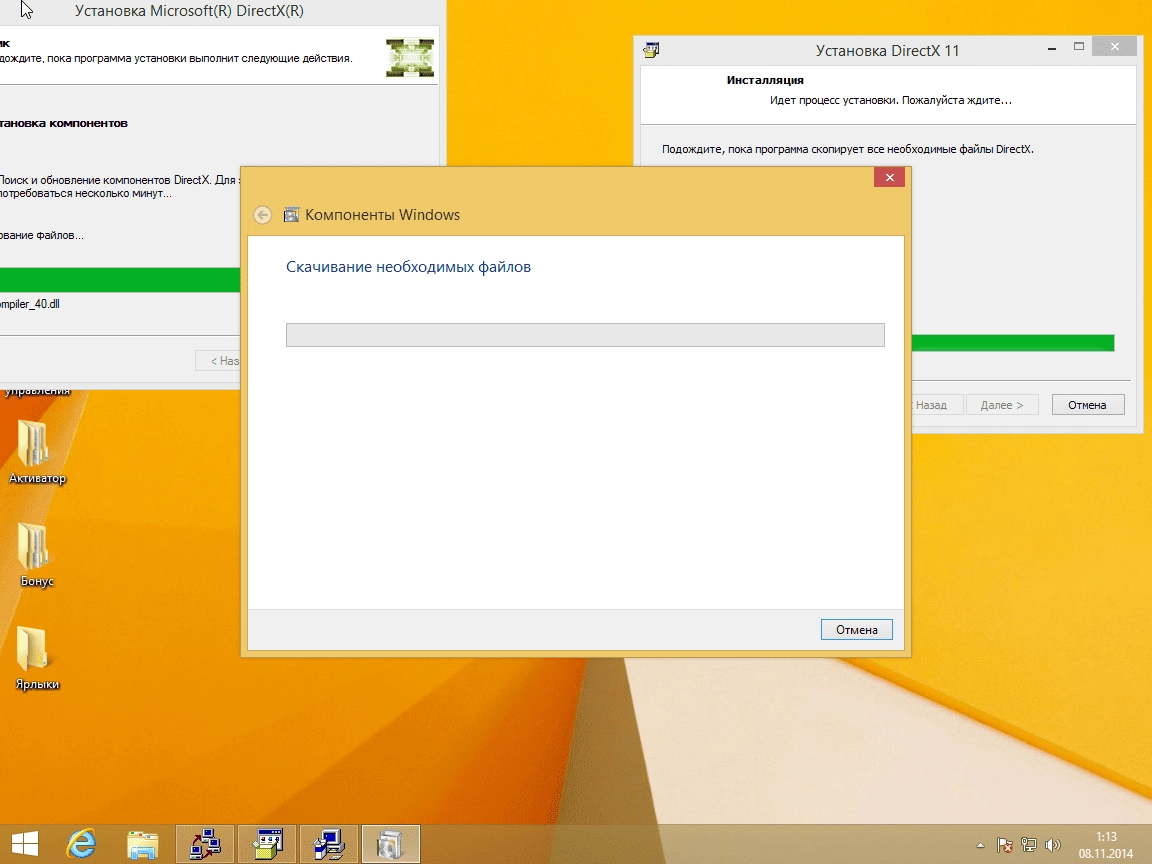1152x864 pixels.
Task: Close the Компоненты Windows dialog
Action: point(889,177)
